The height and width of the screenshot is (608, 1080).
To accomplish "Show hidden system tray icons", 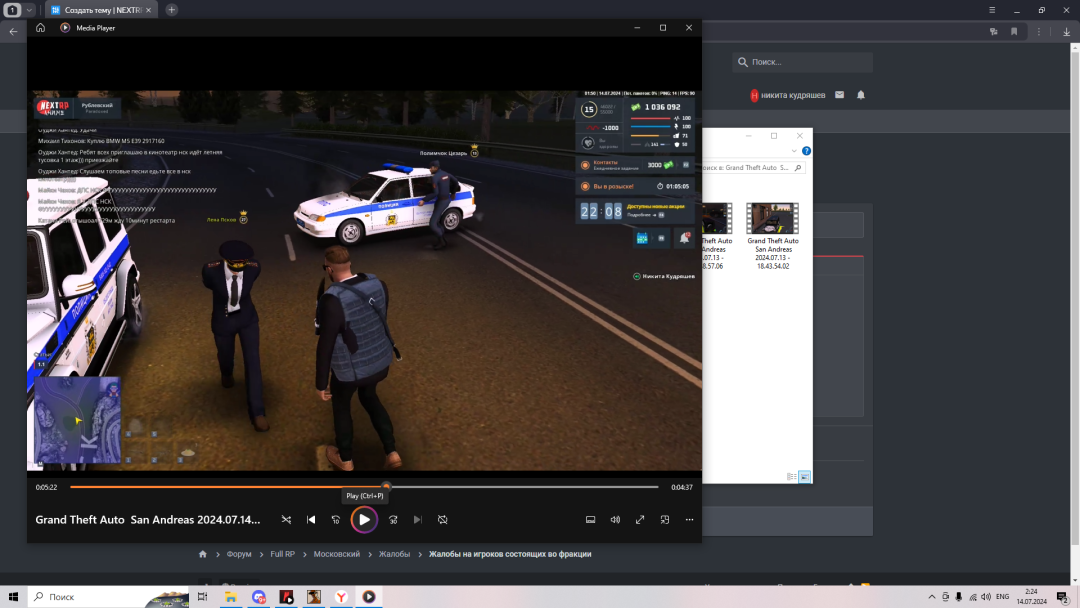I will [x=932, y=597].
